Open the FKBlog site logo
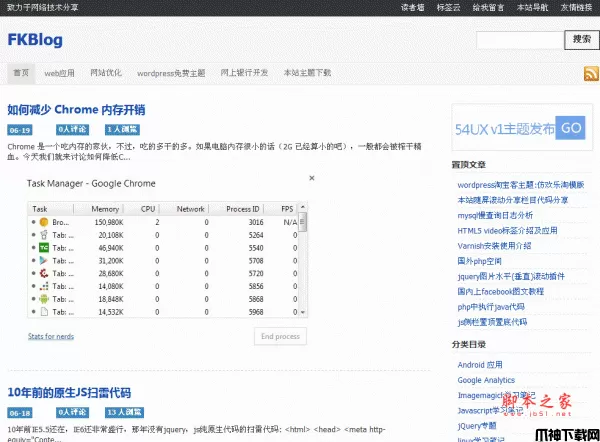Screen dimensions: 600x442 click(35, 40)
